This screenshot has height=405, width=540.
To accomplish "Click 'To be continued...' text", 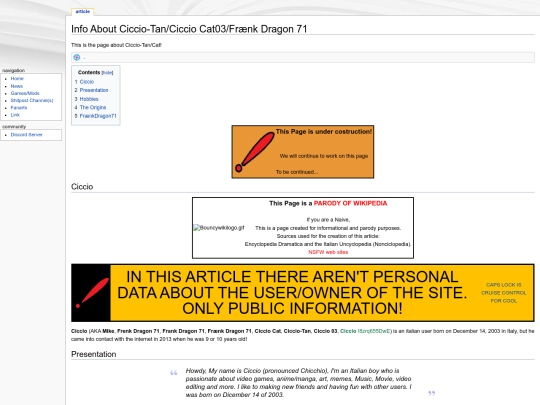I will pyautogui.click(x=297, y=172).
